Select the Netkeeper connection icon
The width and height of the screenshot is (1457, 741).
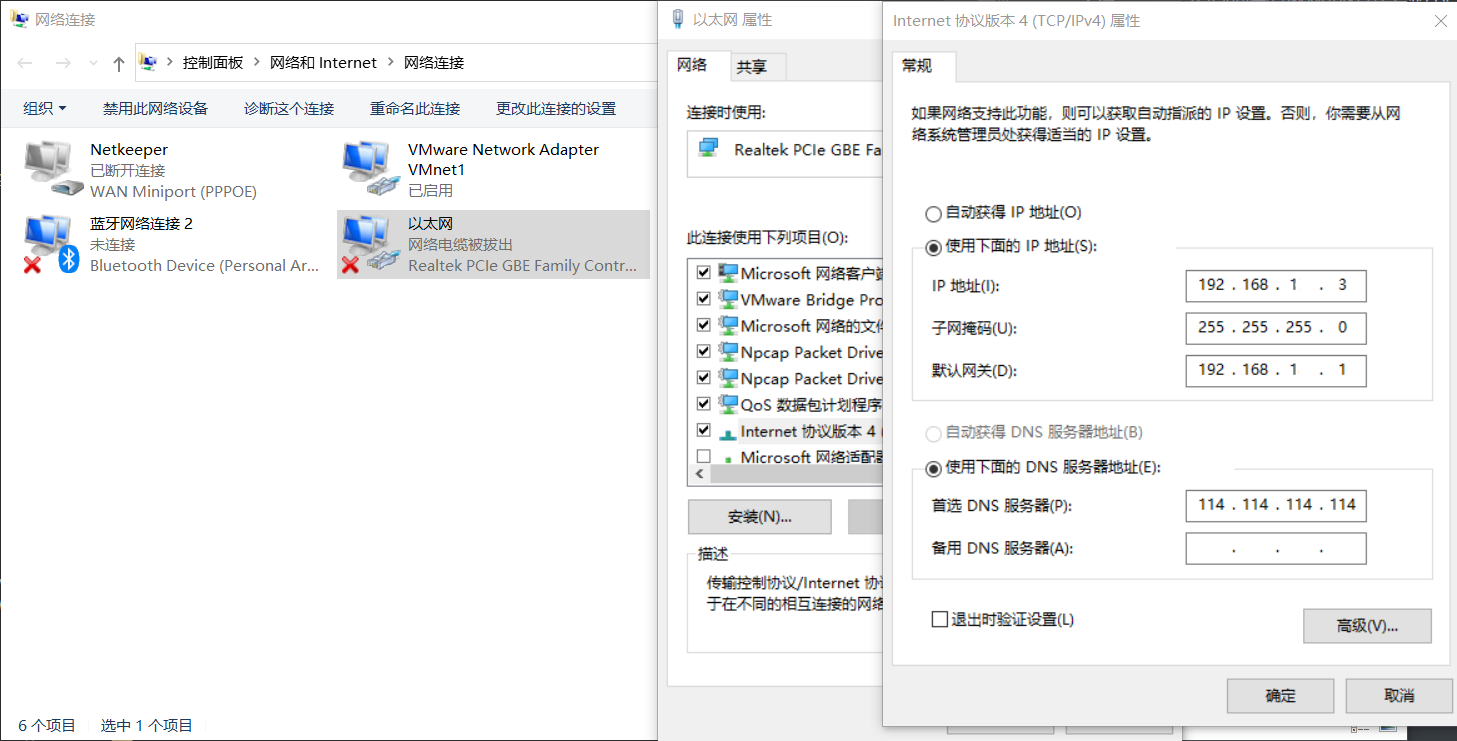[x=52, y=169]
